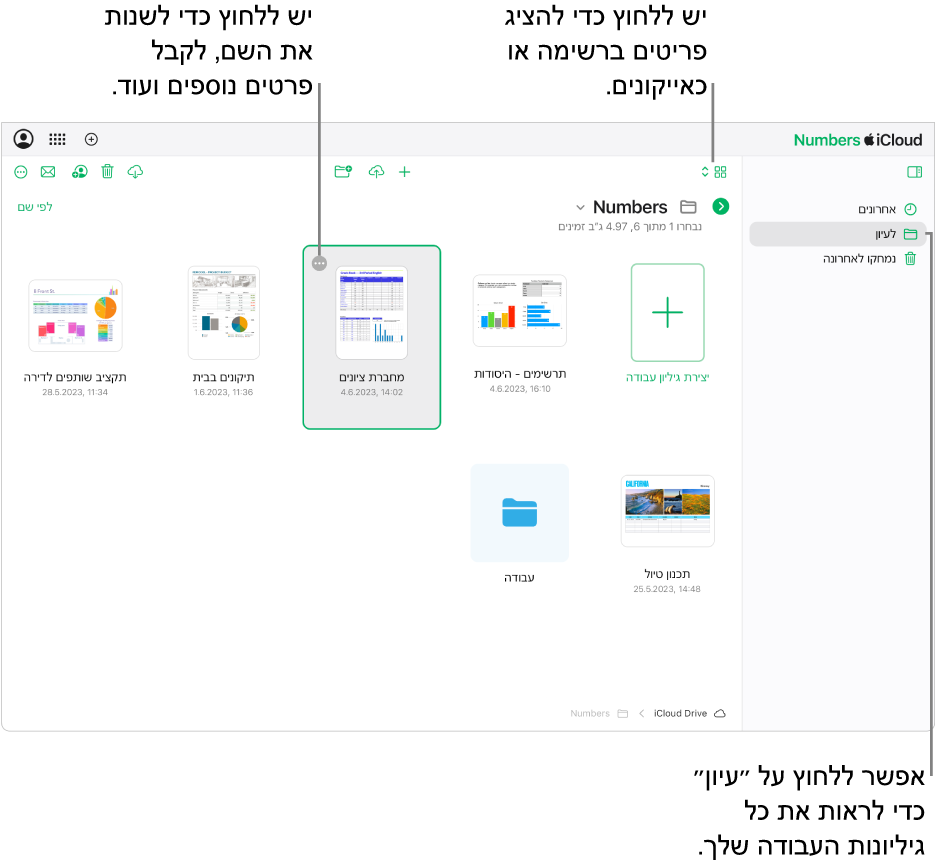
Task: Click the יצירת גיליון עבודה label
Action: point(667,377)
